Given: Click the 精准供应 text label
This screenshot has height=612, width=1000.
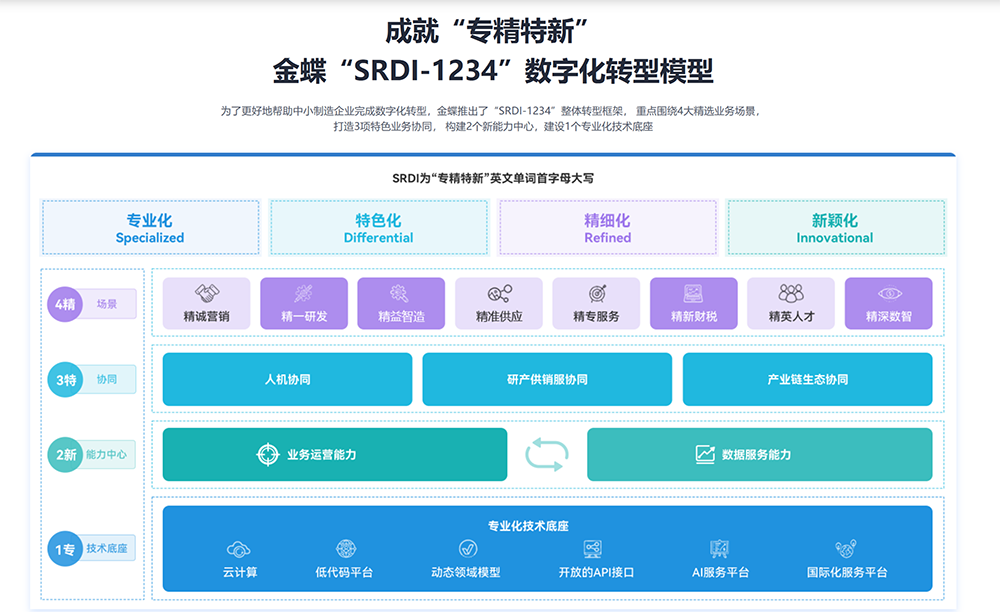Looking at the screenshot, I should point(499,316).
